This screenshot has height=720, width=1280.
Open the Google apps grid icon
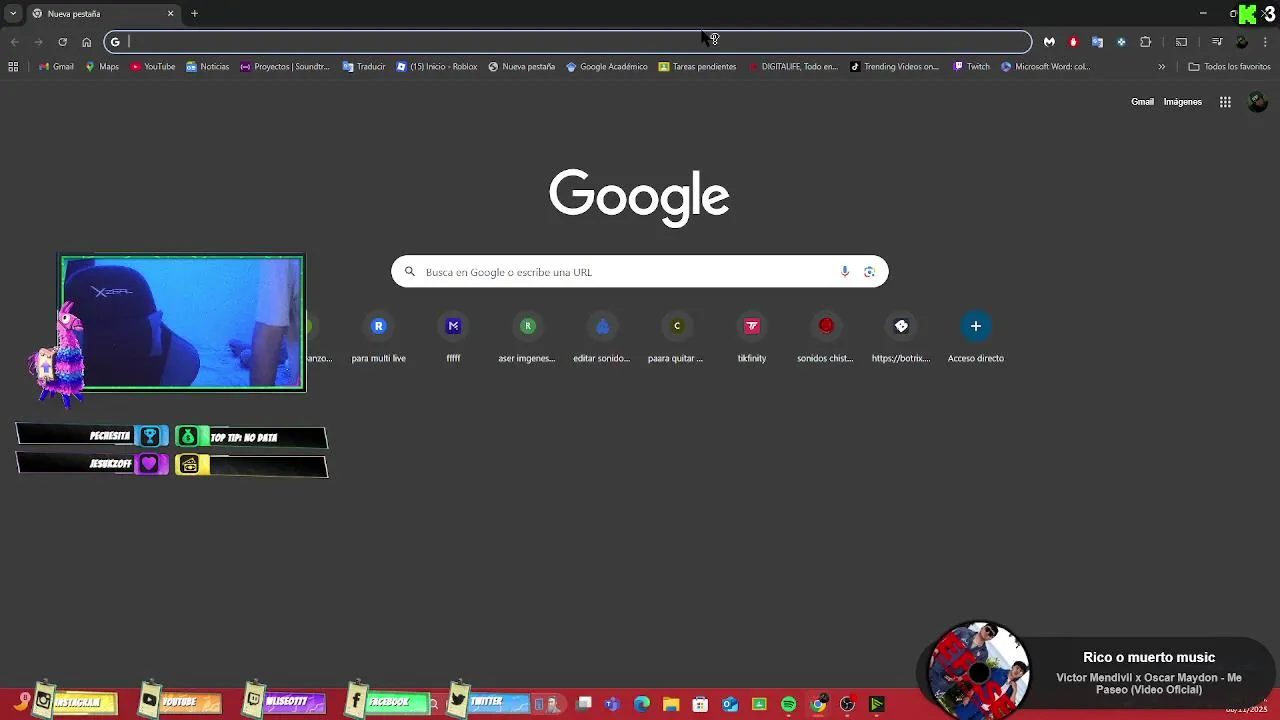(x=1225, y=102)
